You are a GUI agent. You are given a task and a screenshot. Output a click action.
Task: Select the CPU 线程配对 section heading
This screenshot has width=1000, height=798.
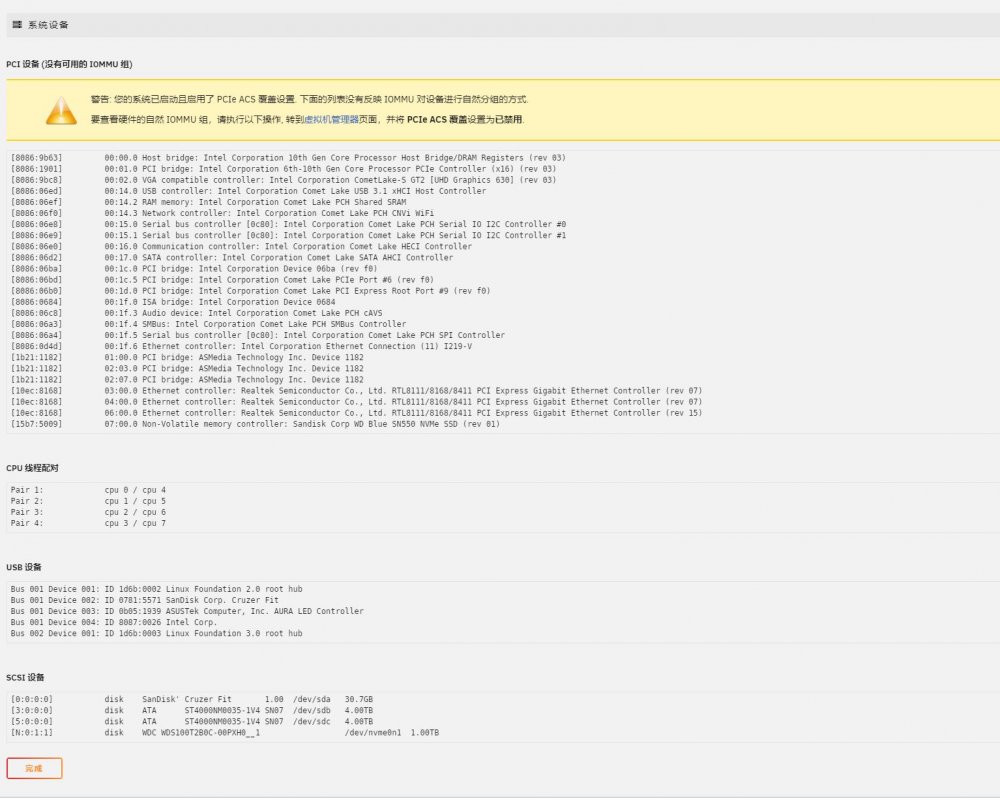coord(33,468)
